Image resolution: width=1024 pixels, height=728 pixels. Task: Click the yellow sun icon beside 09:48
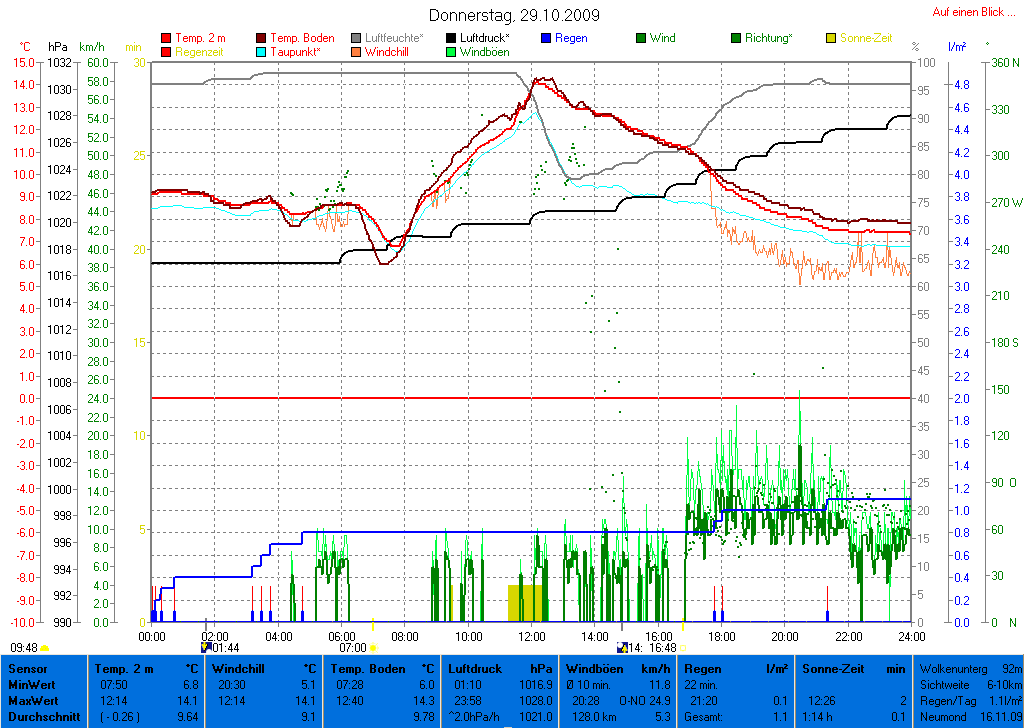(45, 648)
